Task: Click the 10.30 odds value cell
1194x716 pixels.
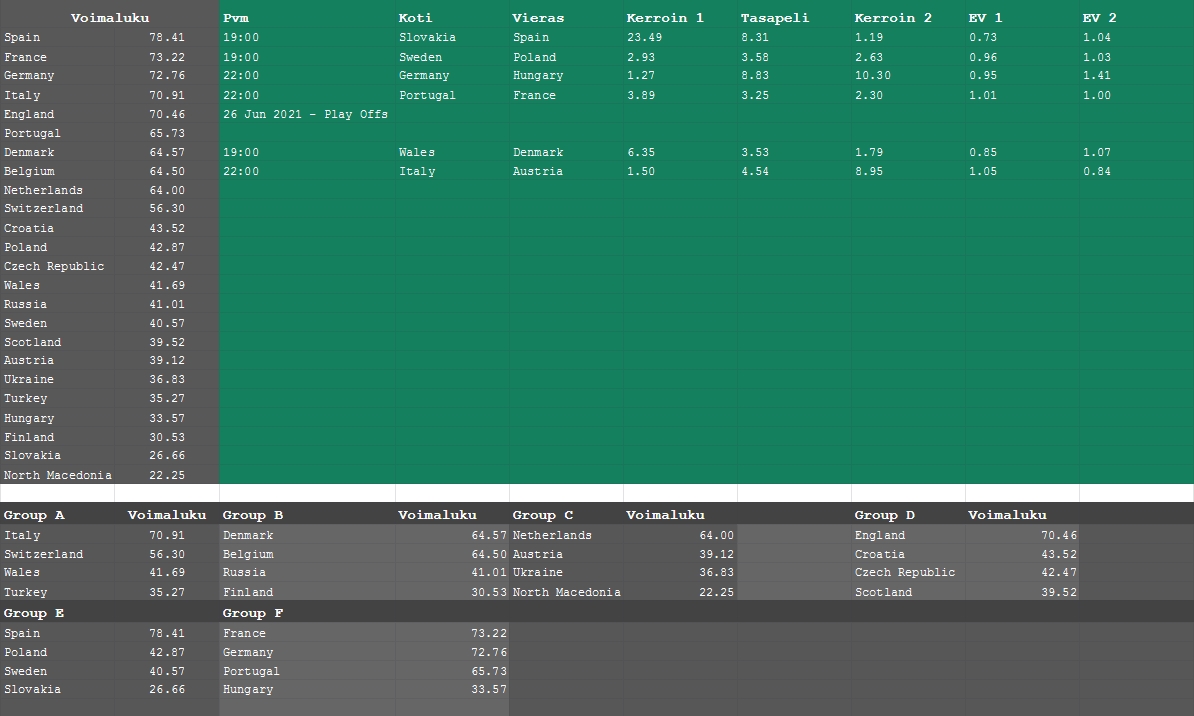Action: coord(872,75)
